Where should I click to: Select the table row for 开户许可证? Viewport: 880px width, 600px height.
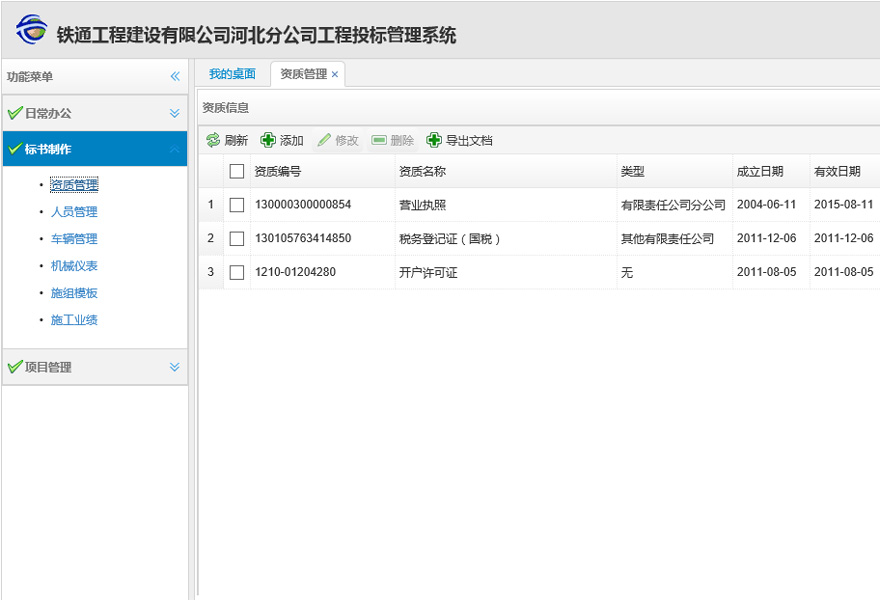(x=450, y=271)
